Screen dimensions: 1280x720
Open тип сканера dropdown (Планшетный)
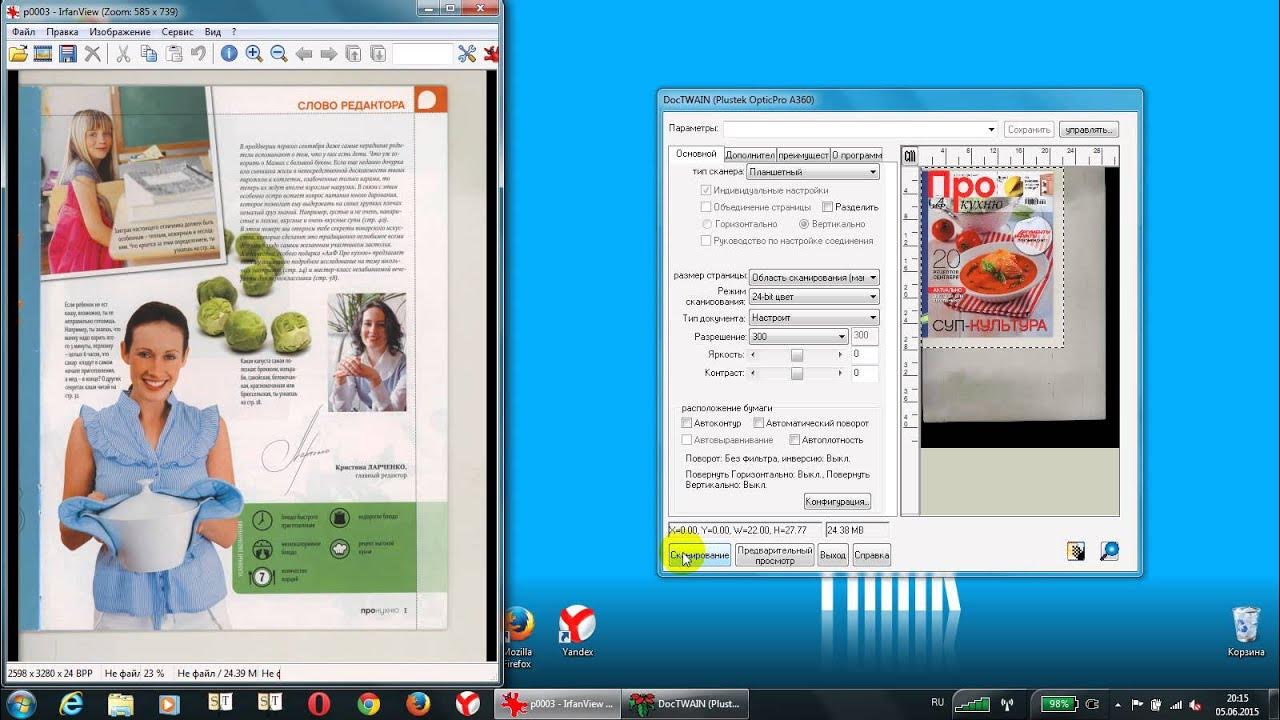coord(813,172)
